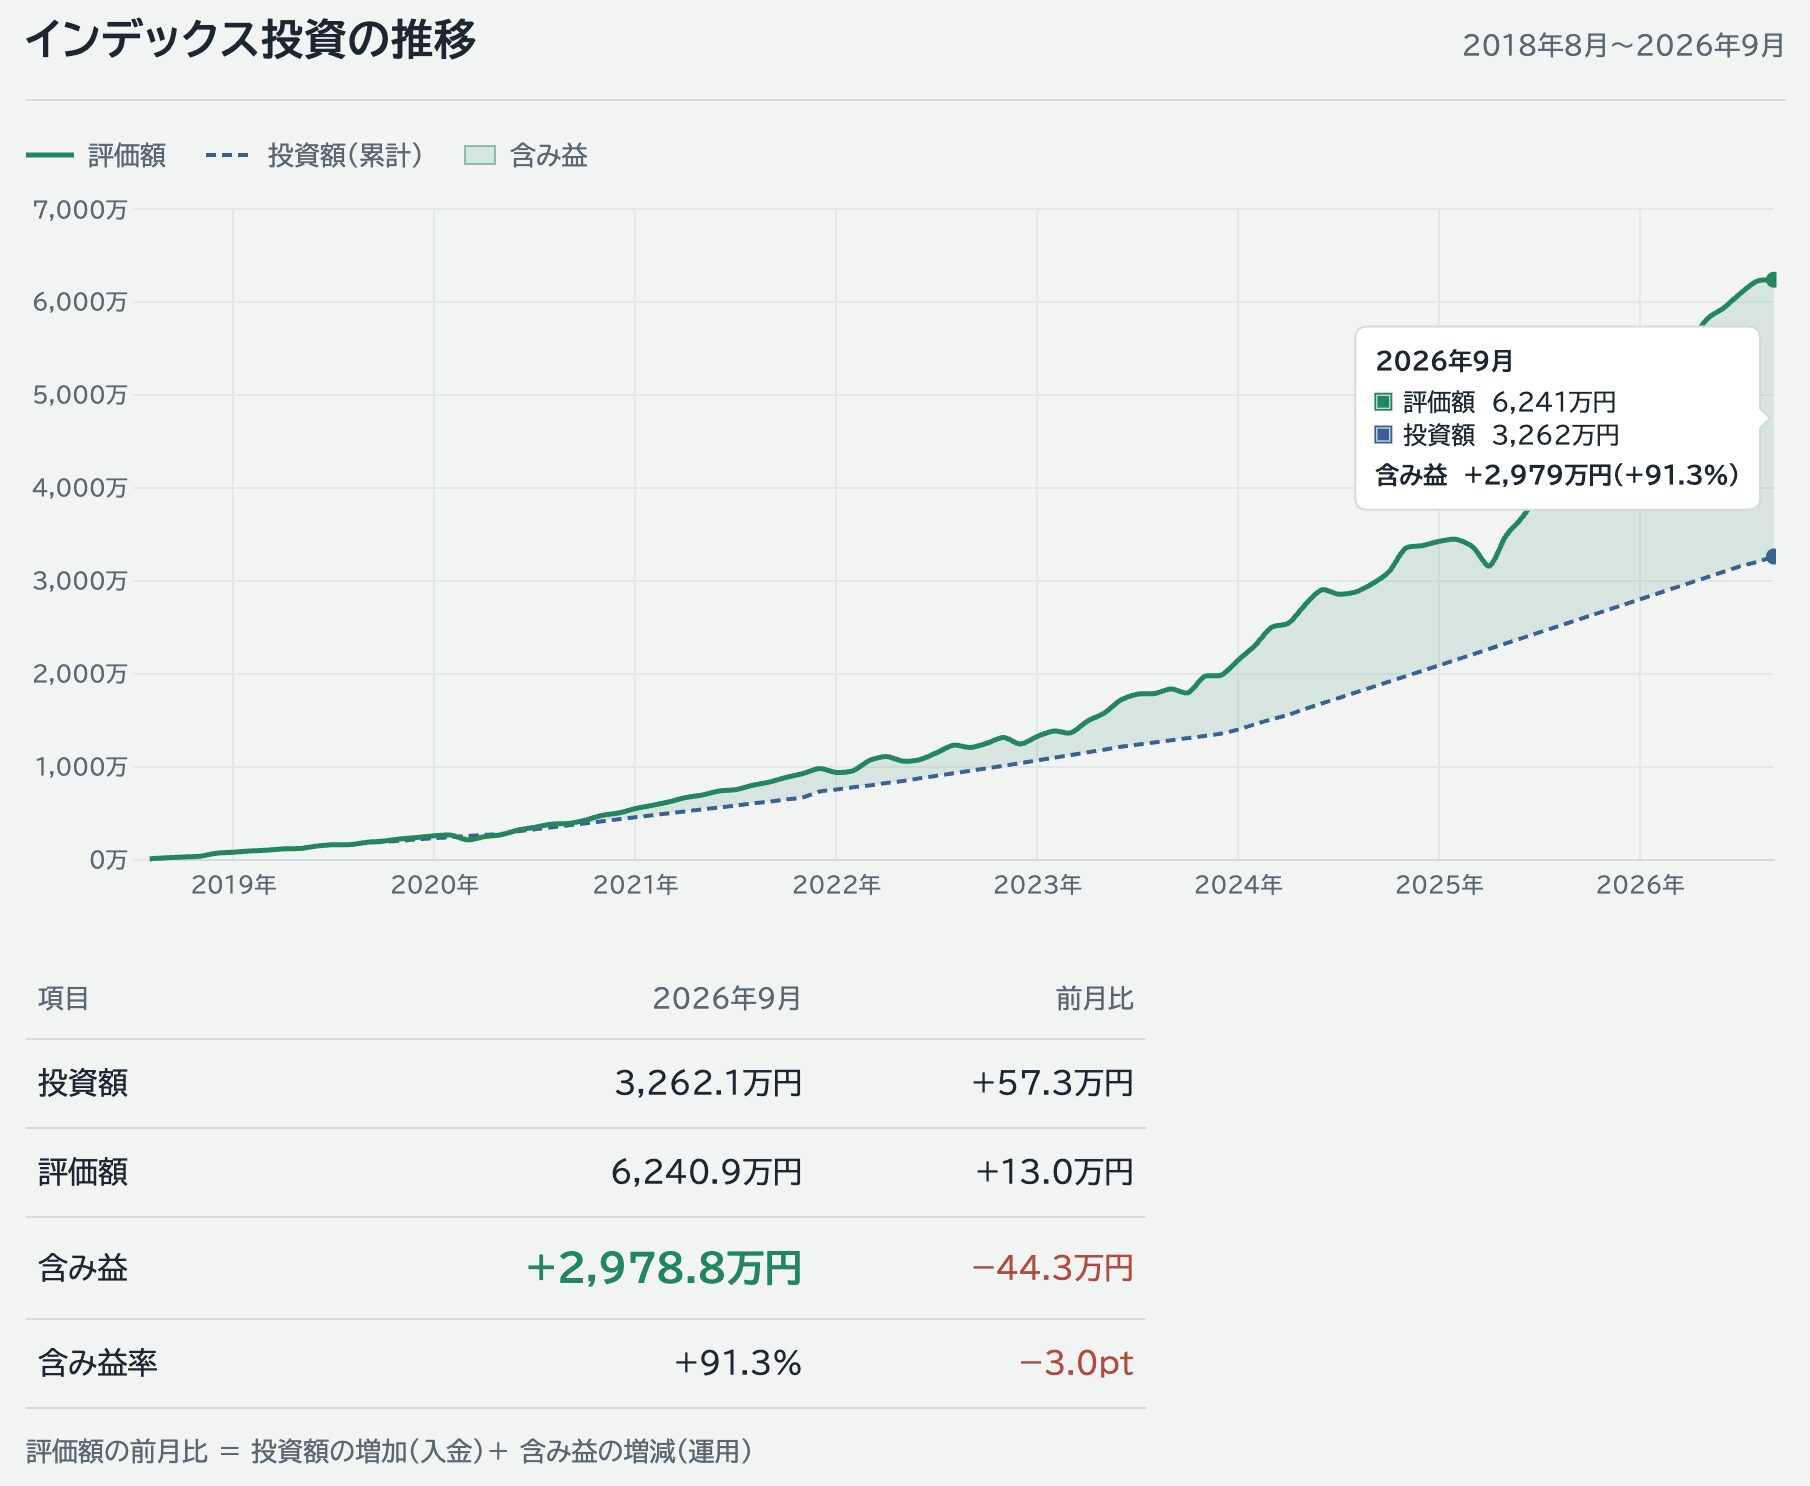Click the blue square icon in tooltip
The width and height of the screenshot is (1810, 1486).
coord(1383,435)
